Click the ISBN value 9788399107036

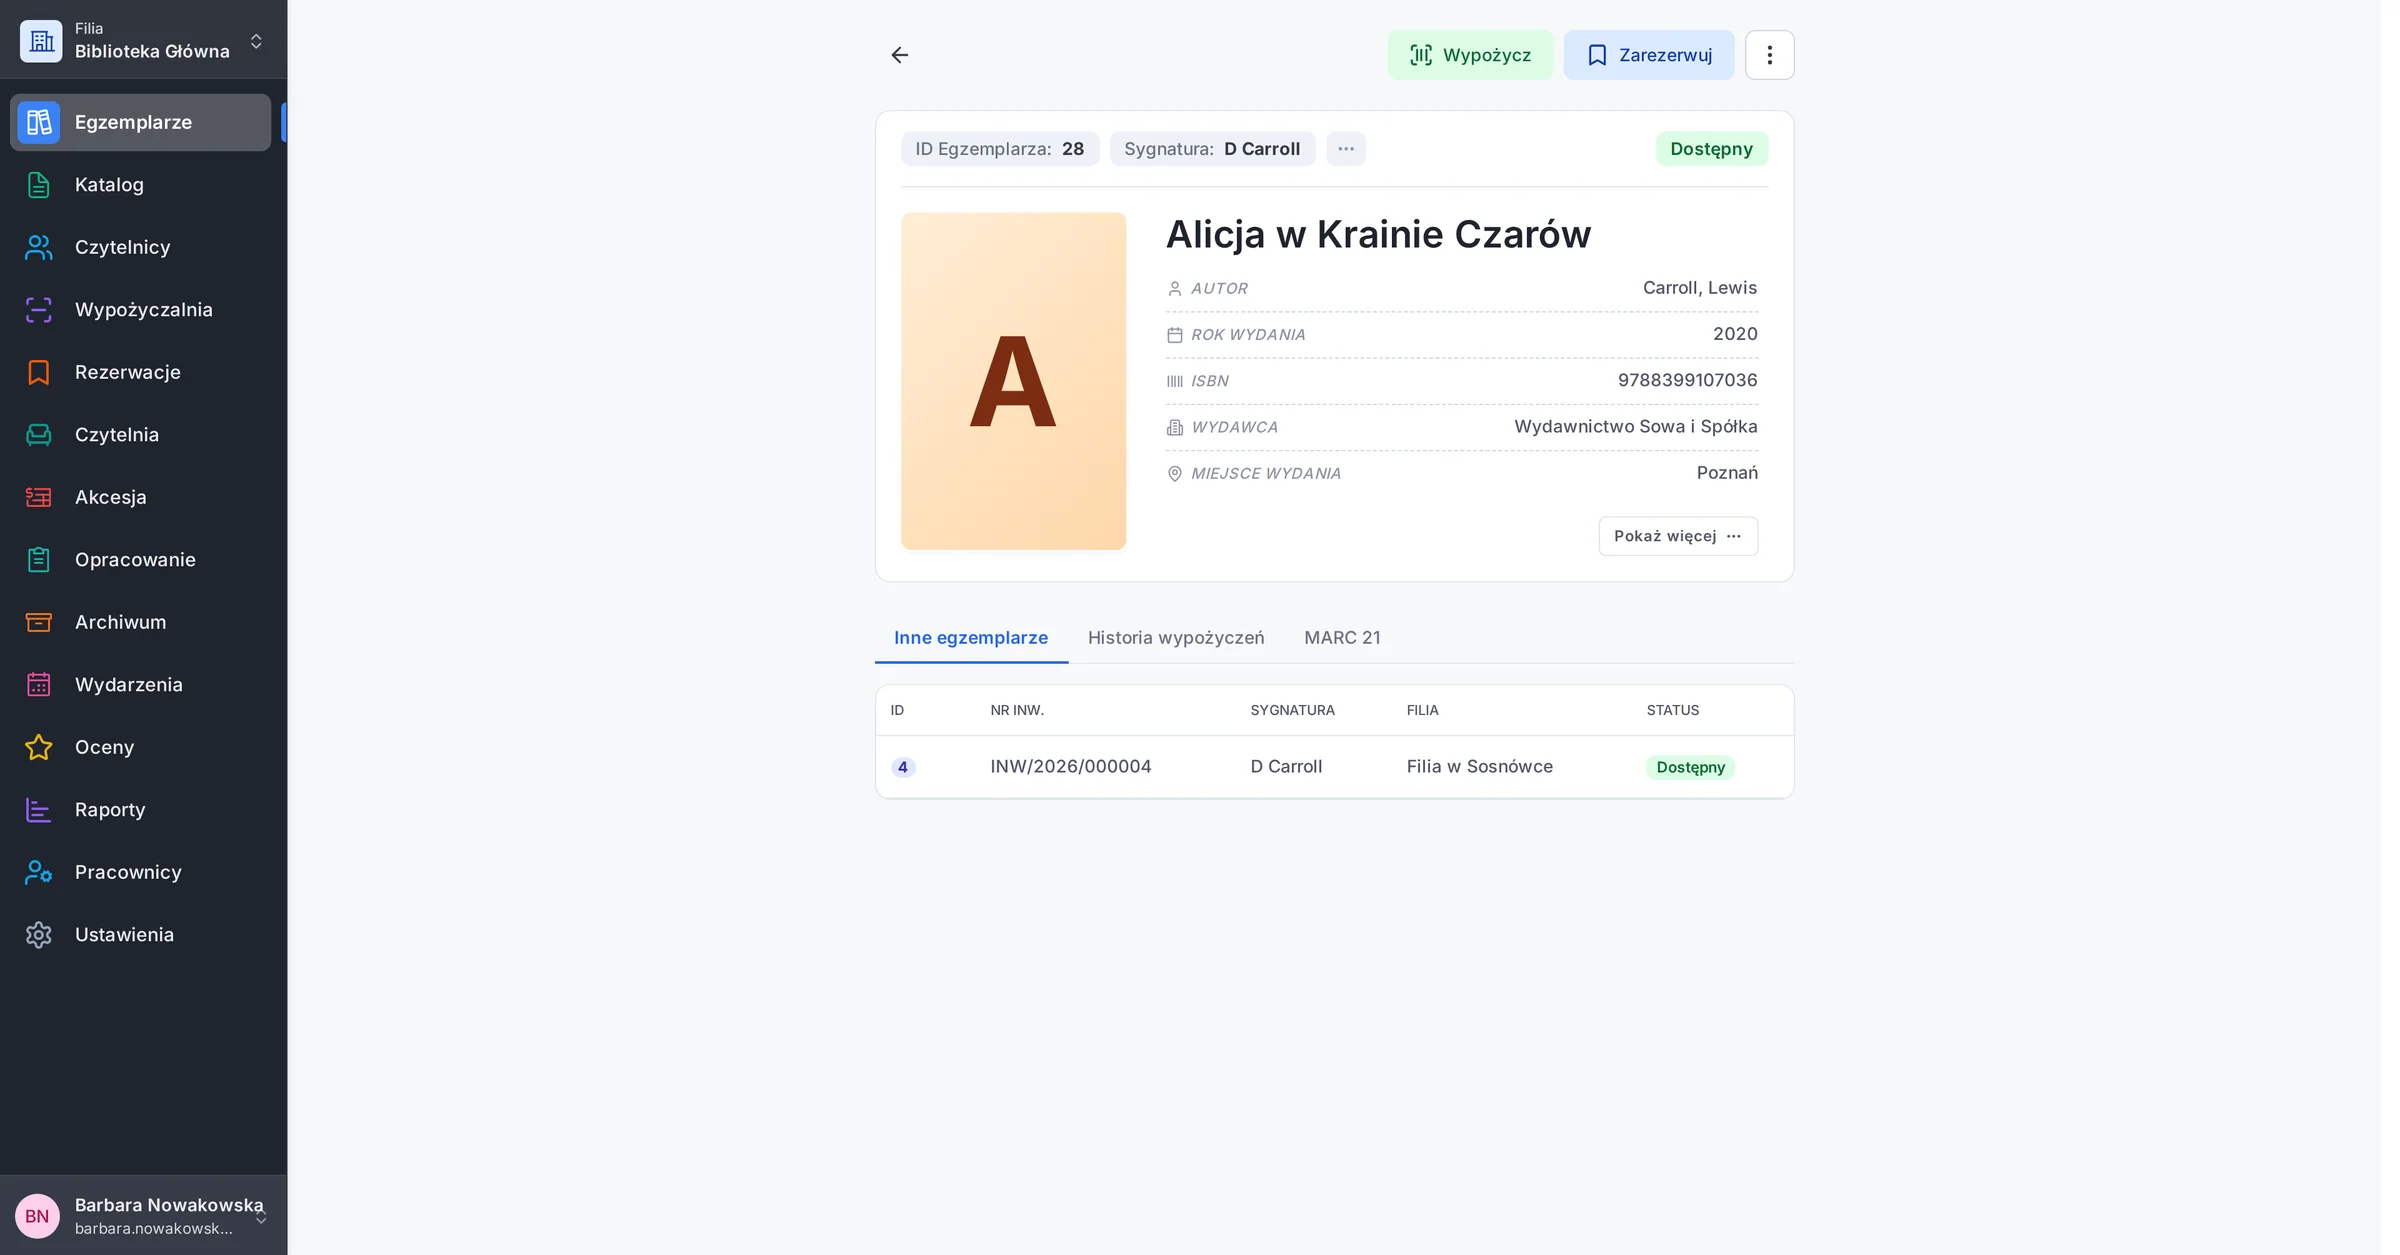pos(1687,380)
